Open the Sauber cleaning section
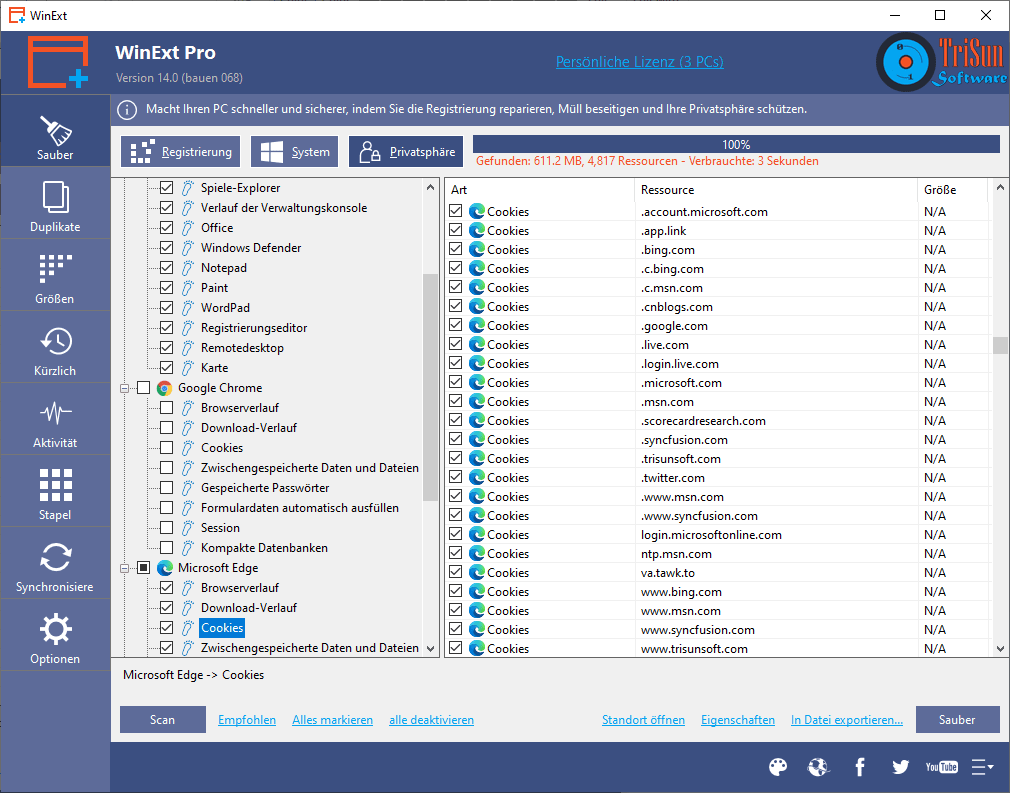1010x793 pixels. pos(55,131)
